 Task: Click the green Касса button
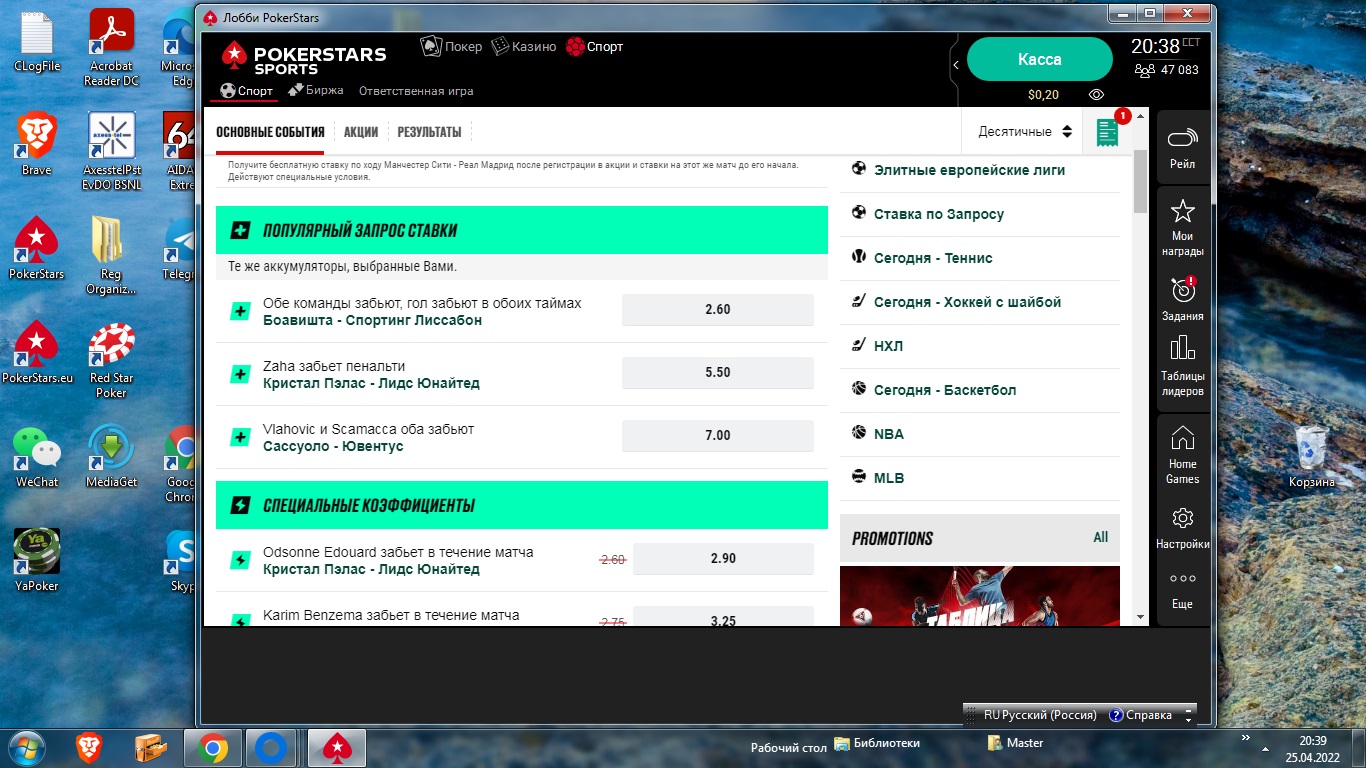(x=1040, y=59)
